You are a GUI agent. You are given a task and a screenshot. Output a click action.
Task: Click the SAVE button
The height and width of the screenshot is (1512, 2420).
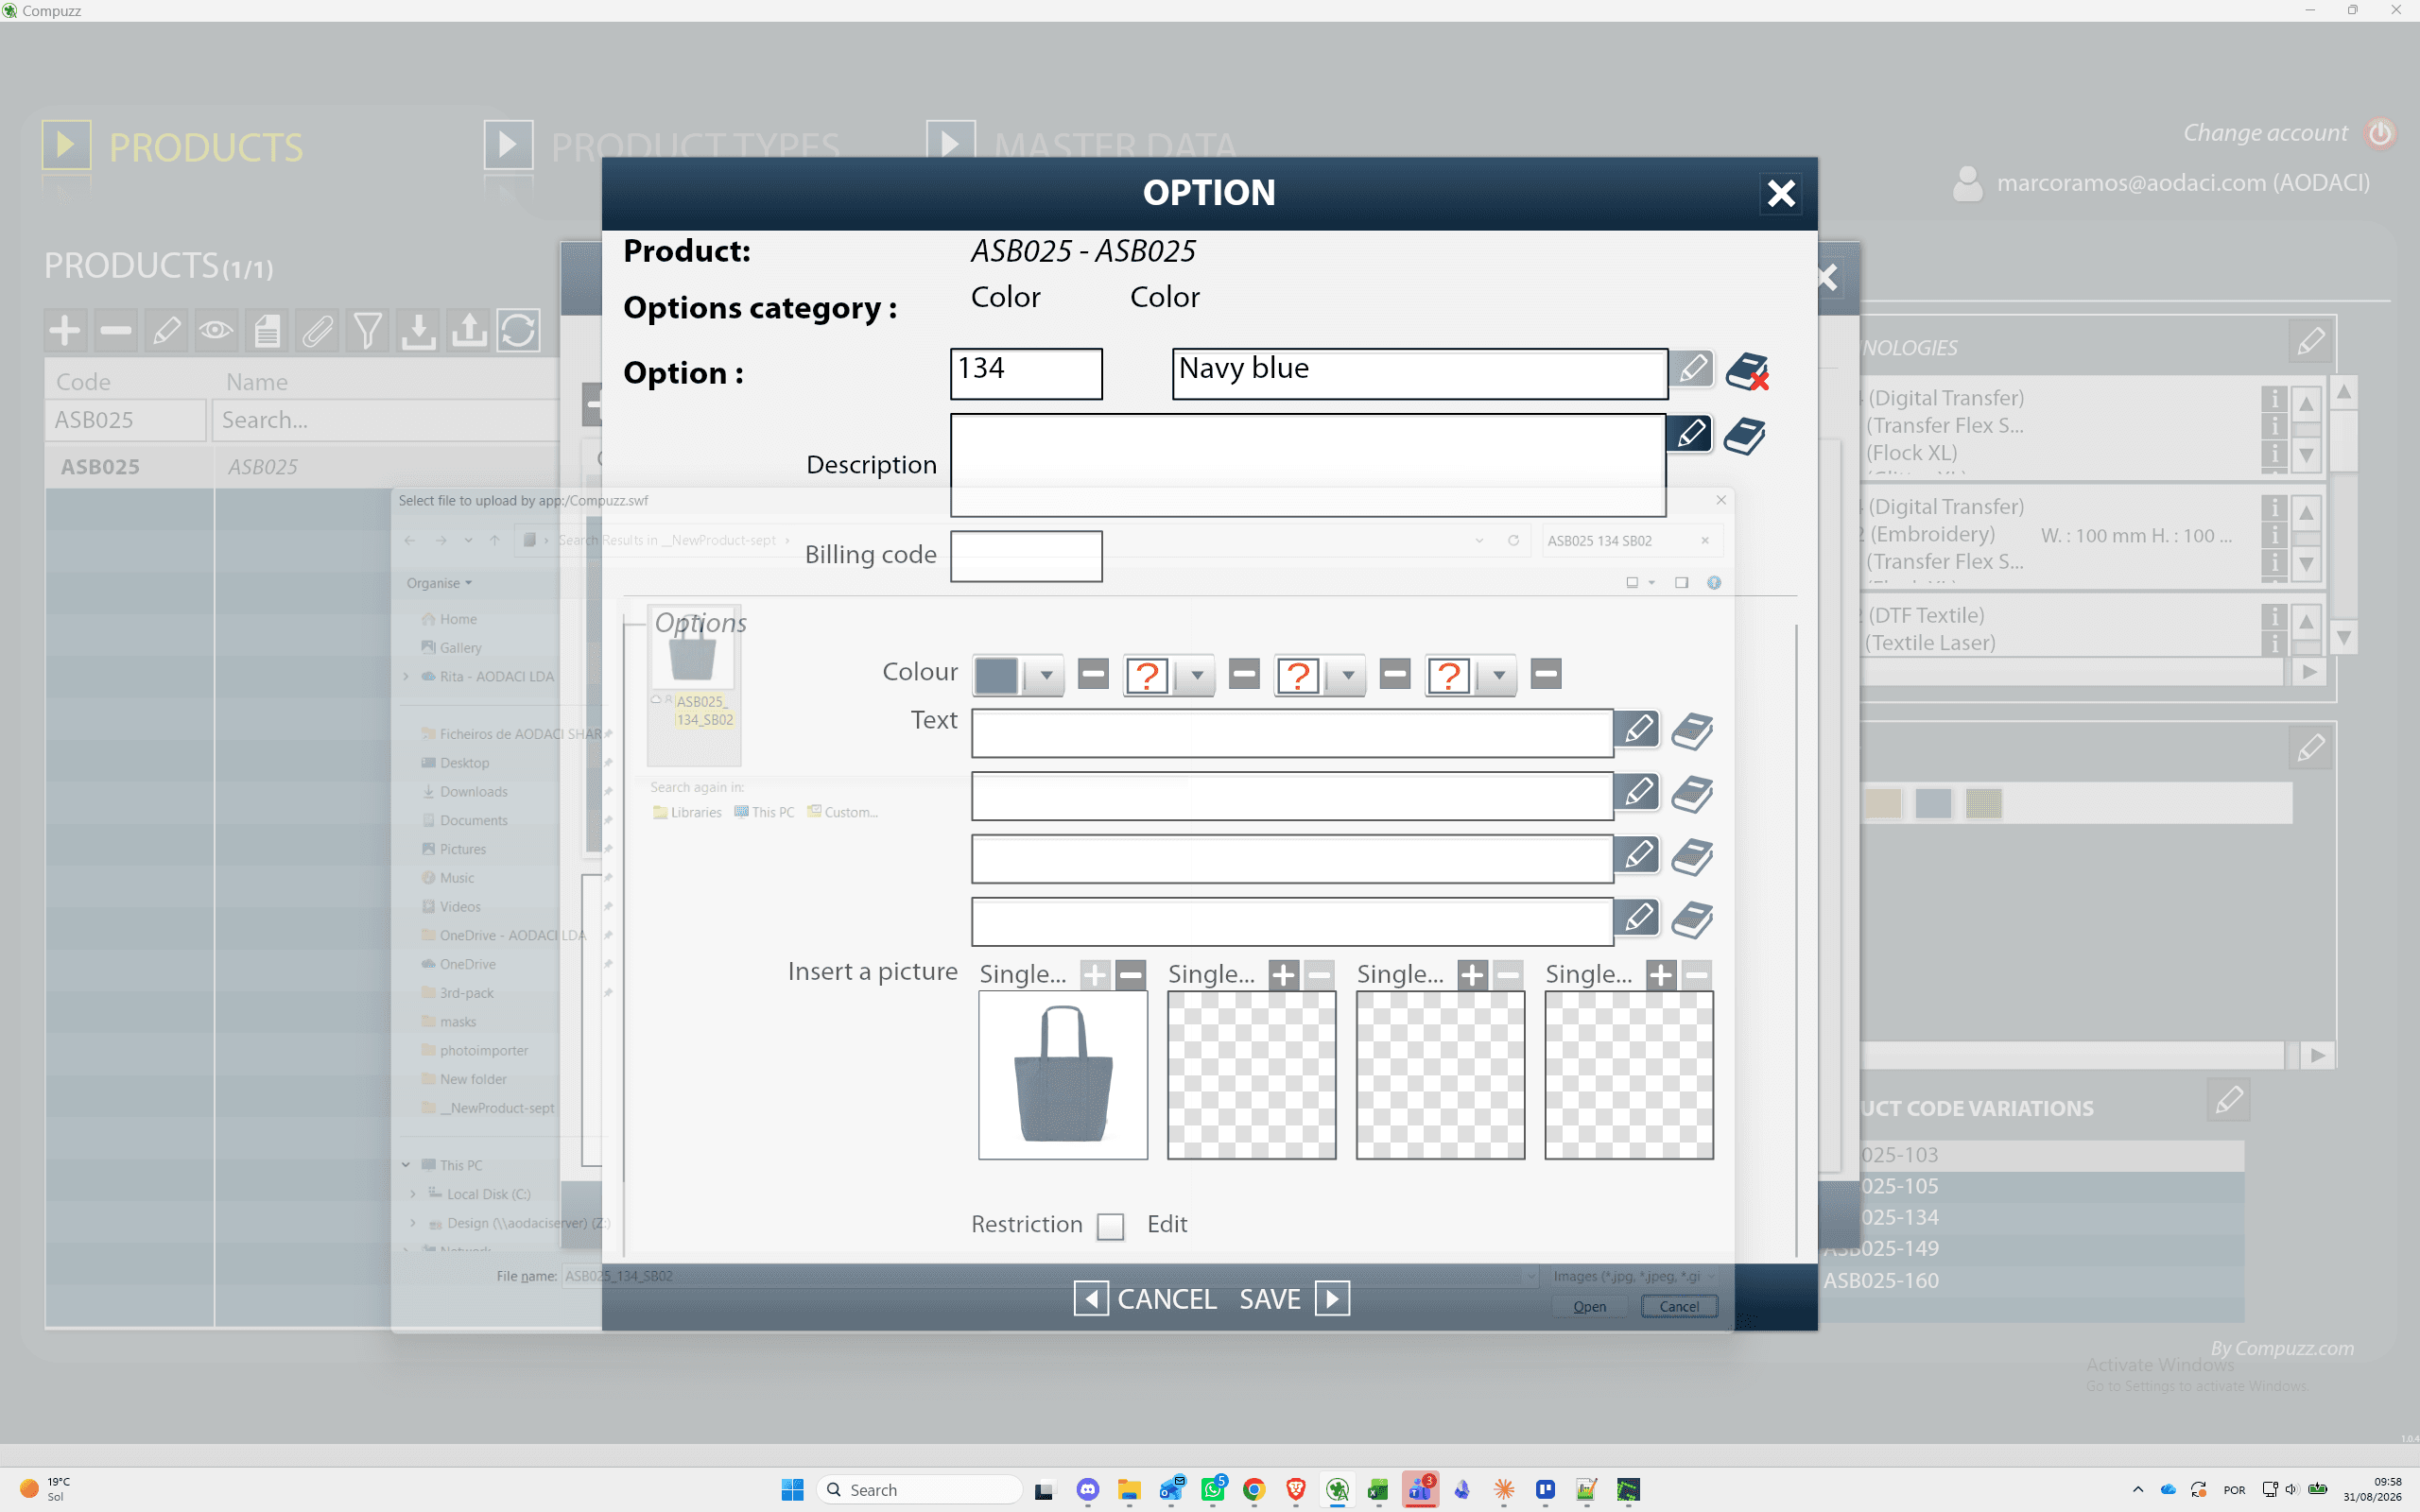click(1294, 1299)
